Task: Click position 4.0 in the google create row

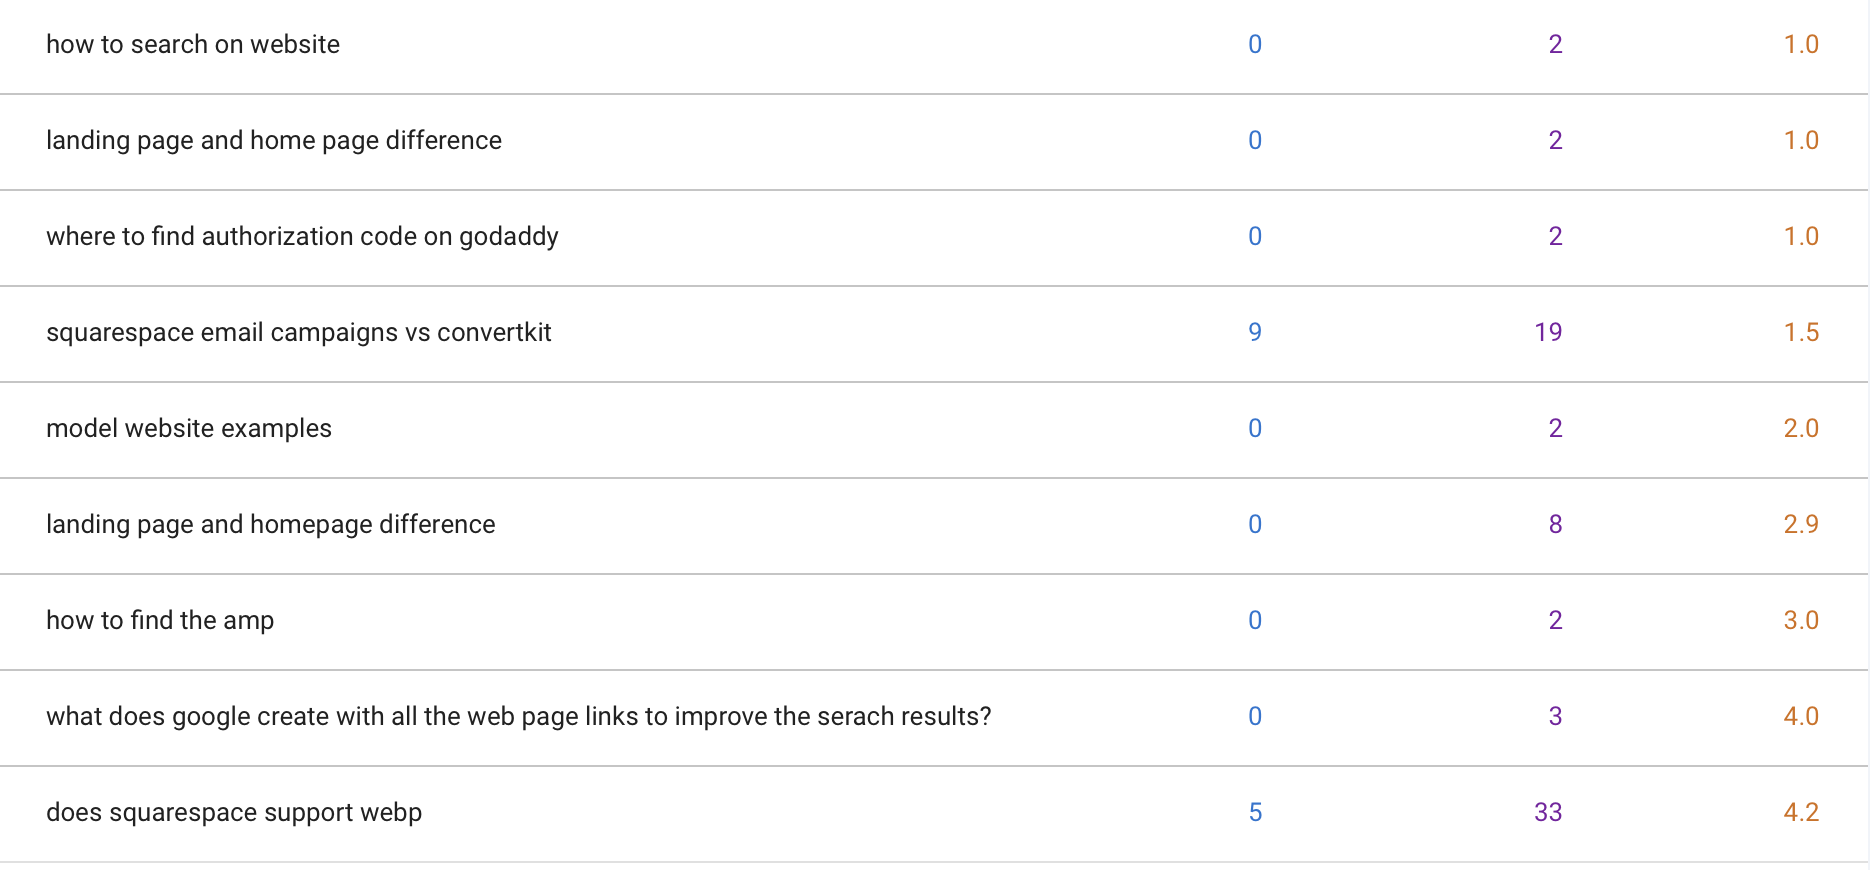Action: tap(1801, 716)
